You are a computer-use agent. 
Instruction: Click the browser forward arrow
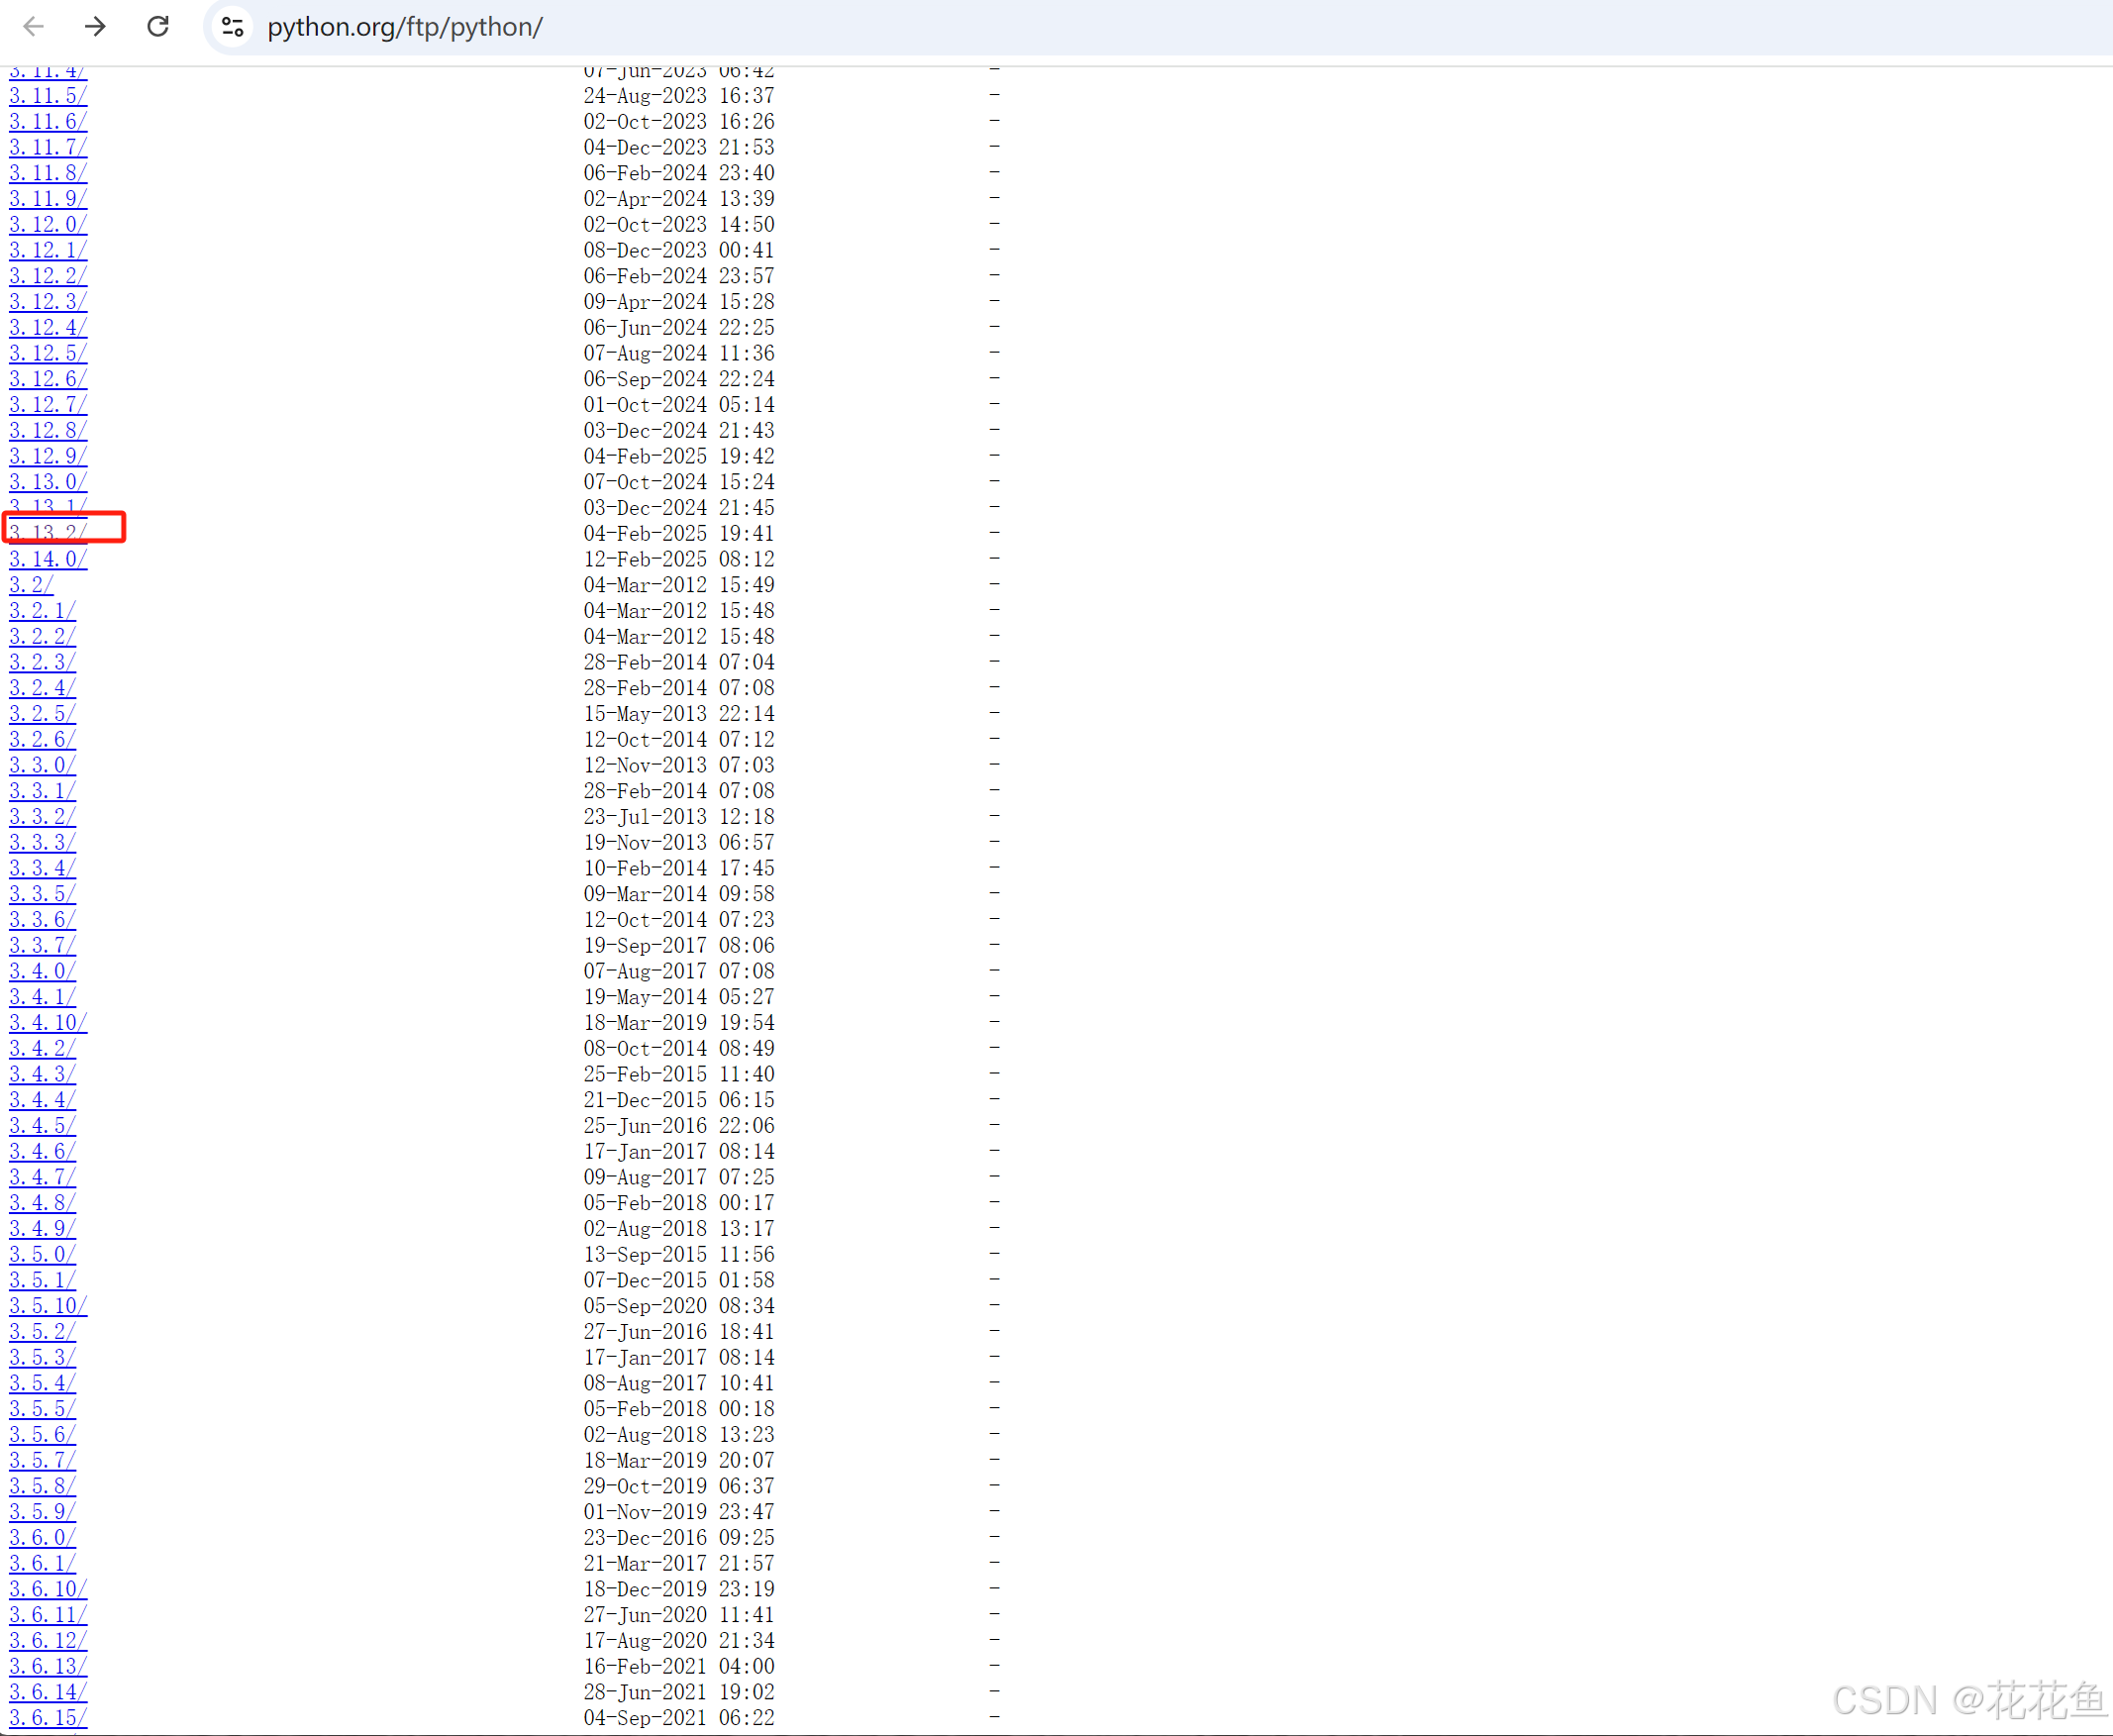95,26
